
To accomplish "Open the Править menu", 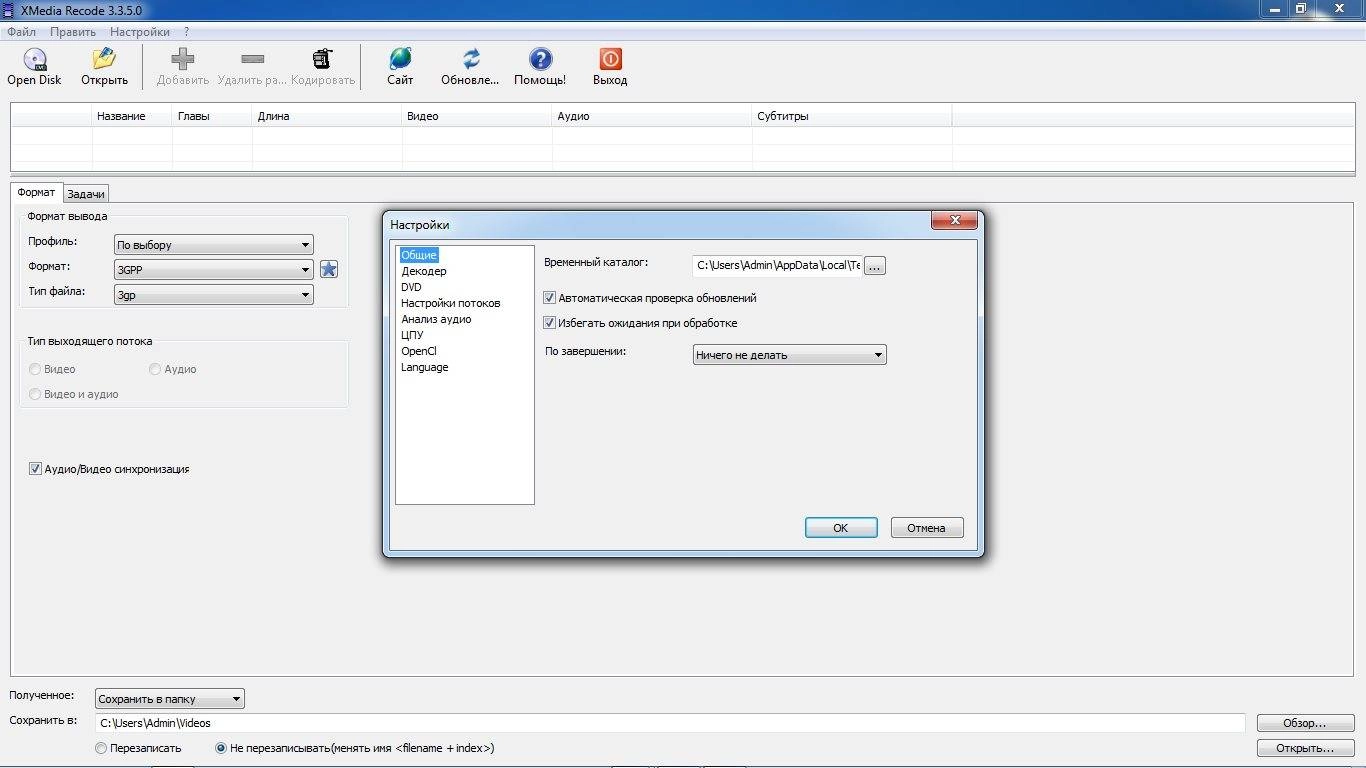I will coord(73,32).
